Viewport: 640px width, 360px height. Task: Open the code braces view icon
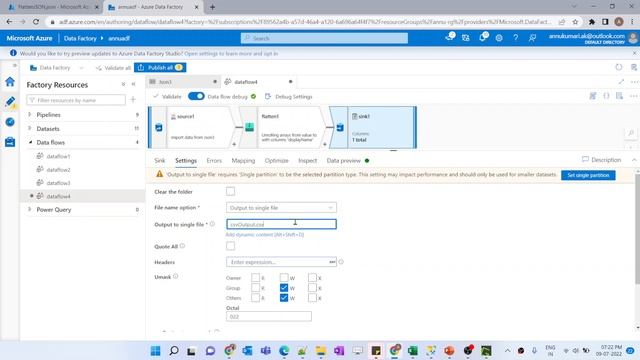[606, 96]
